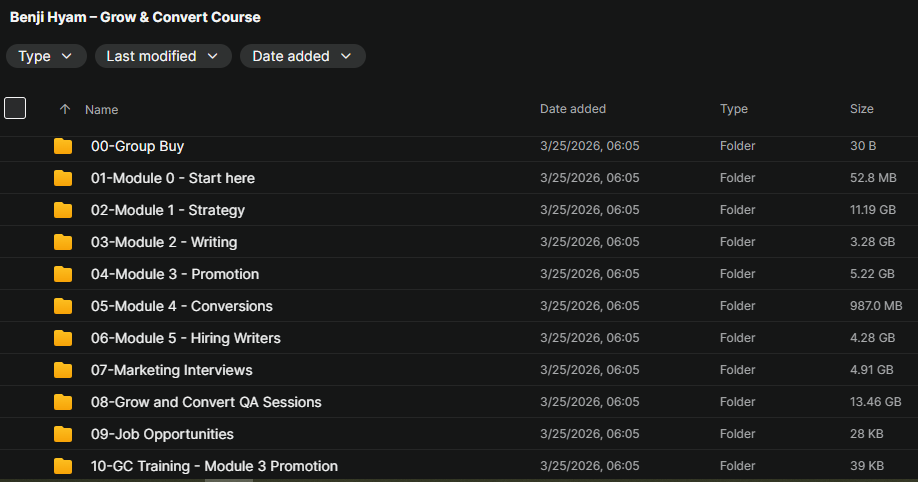Open the 05-Module 4 - Conversions folder

[181, 306]
